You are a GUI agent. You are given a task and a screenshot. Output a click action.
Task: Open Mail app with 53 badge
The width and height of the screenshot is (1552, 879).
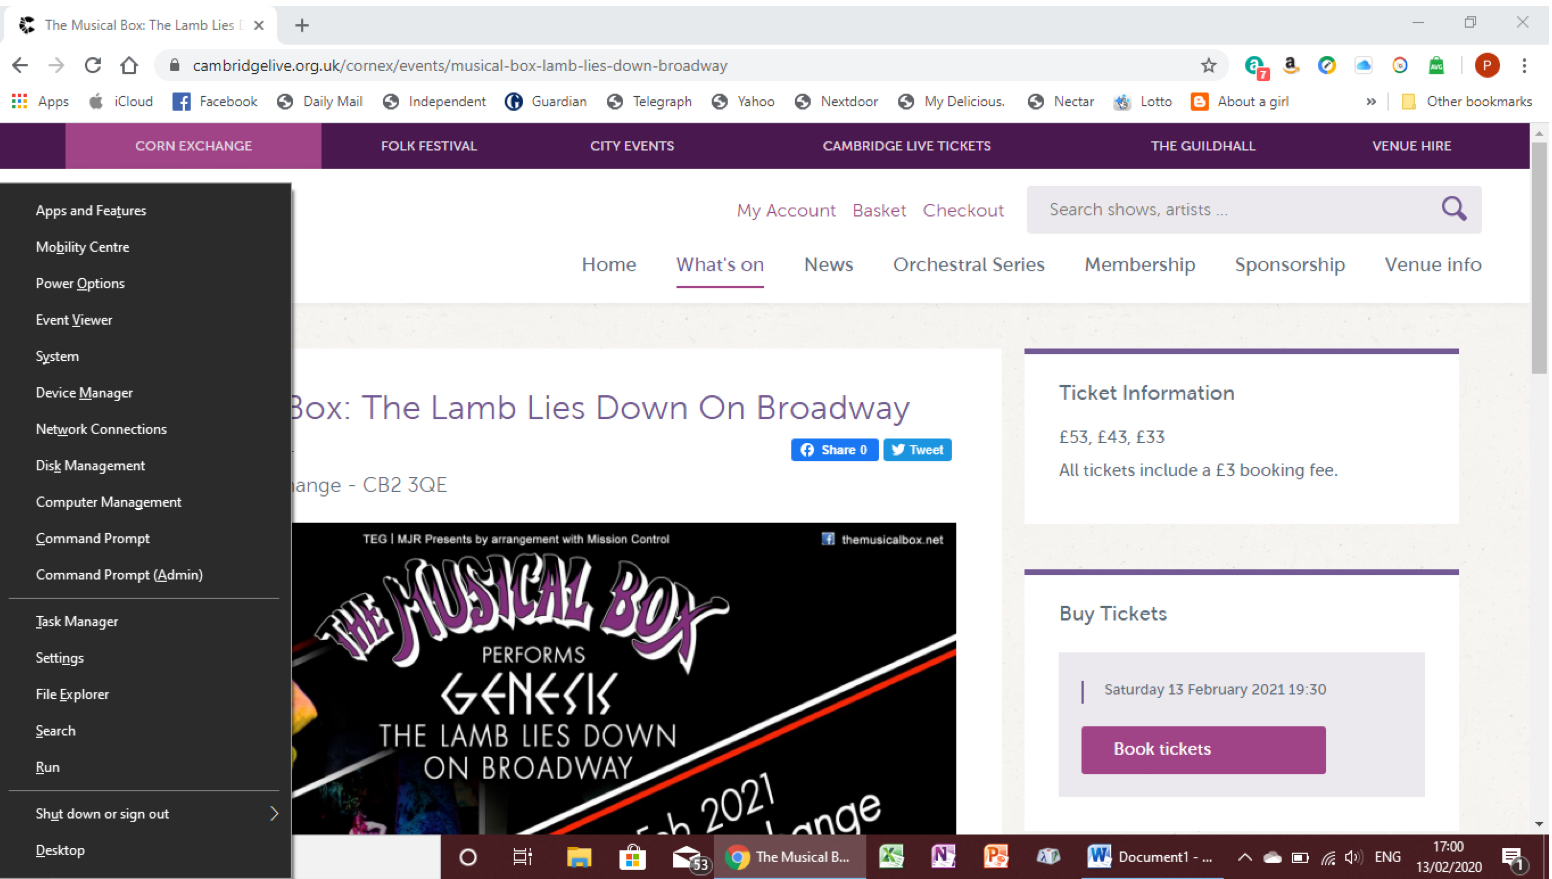690,858
